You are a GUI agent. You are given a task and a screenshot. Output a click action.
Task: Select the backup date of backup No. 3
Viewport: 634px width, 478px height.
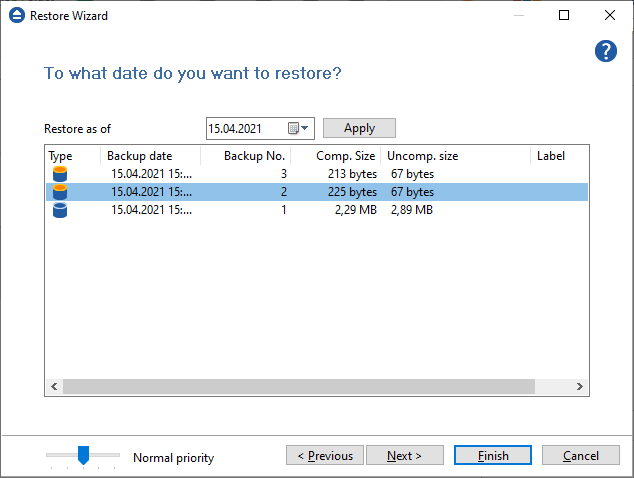pos(151,174)
